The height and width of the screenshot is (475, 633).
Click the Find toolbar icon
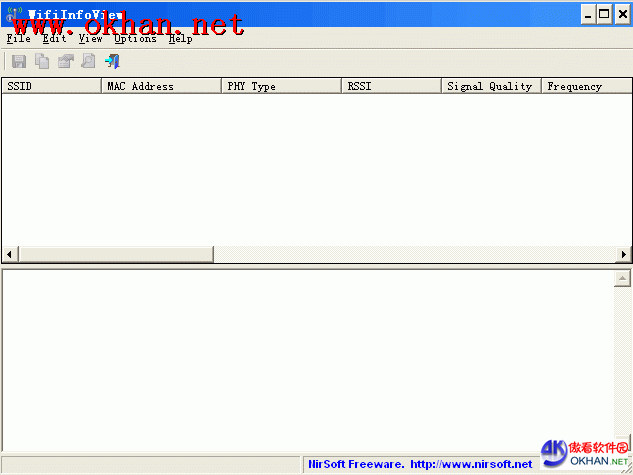tap(88, 61)
